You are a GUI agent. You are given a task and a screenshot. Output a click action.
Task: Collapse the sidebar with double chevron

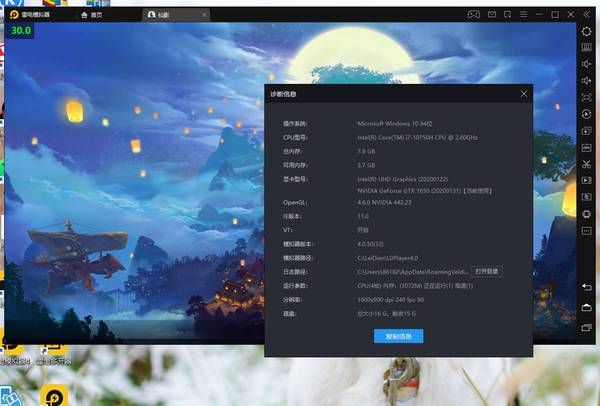(586, 15)
